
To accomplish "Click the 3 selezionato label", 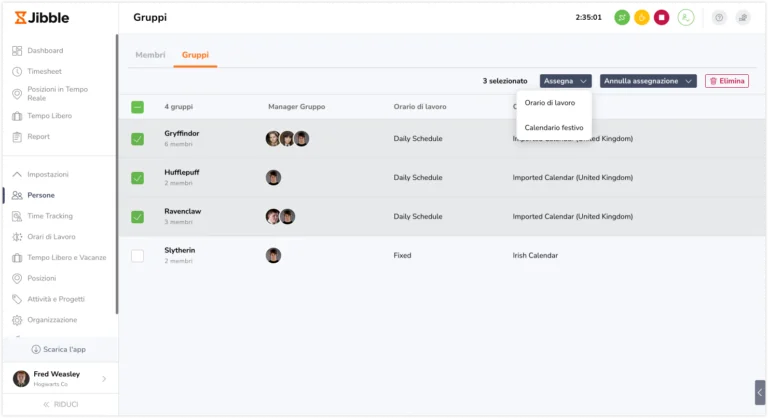I will [505, 81].
